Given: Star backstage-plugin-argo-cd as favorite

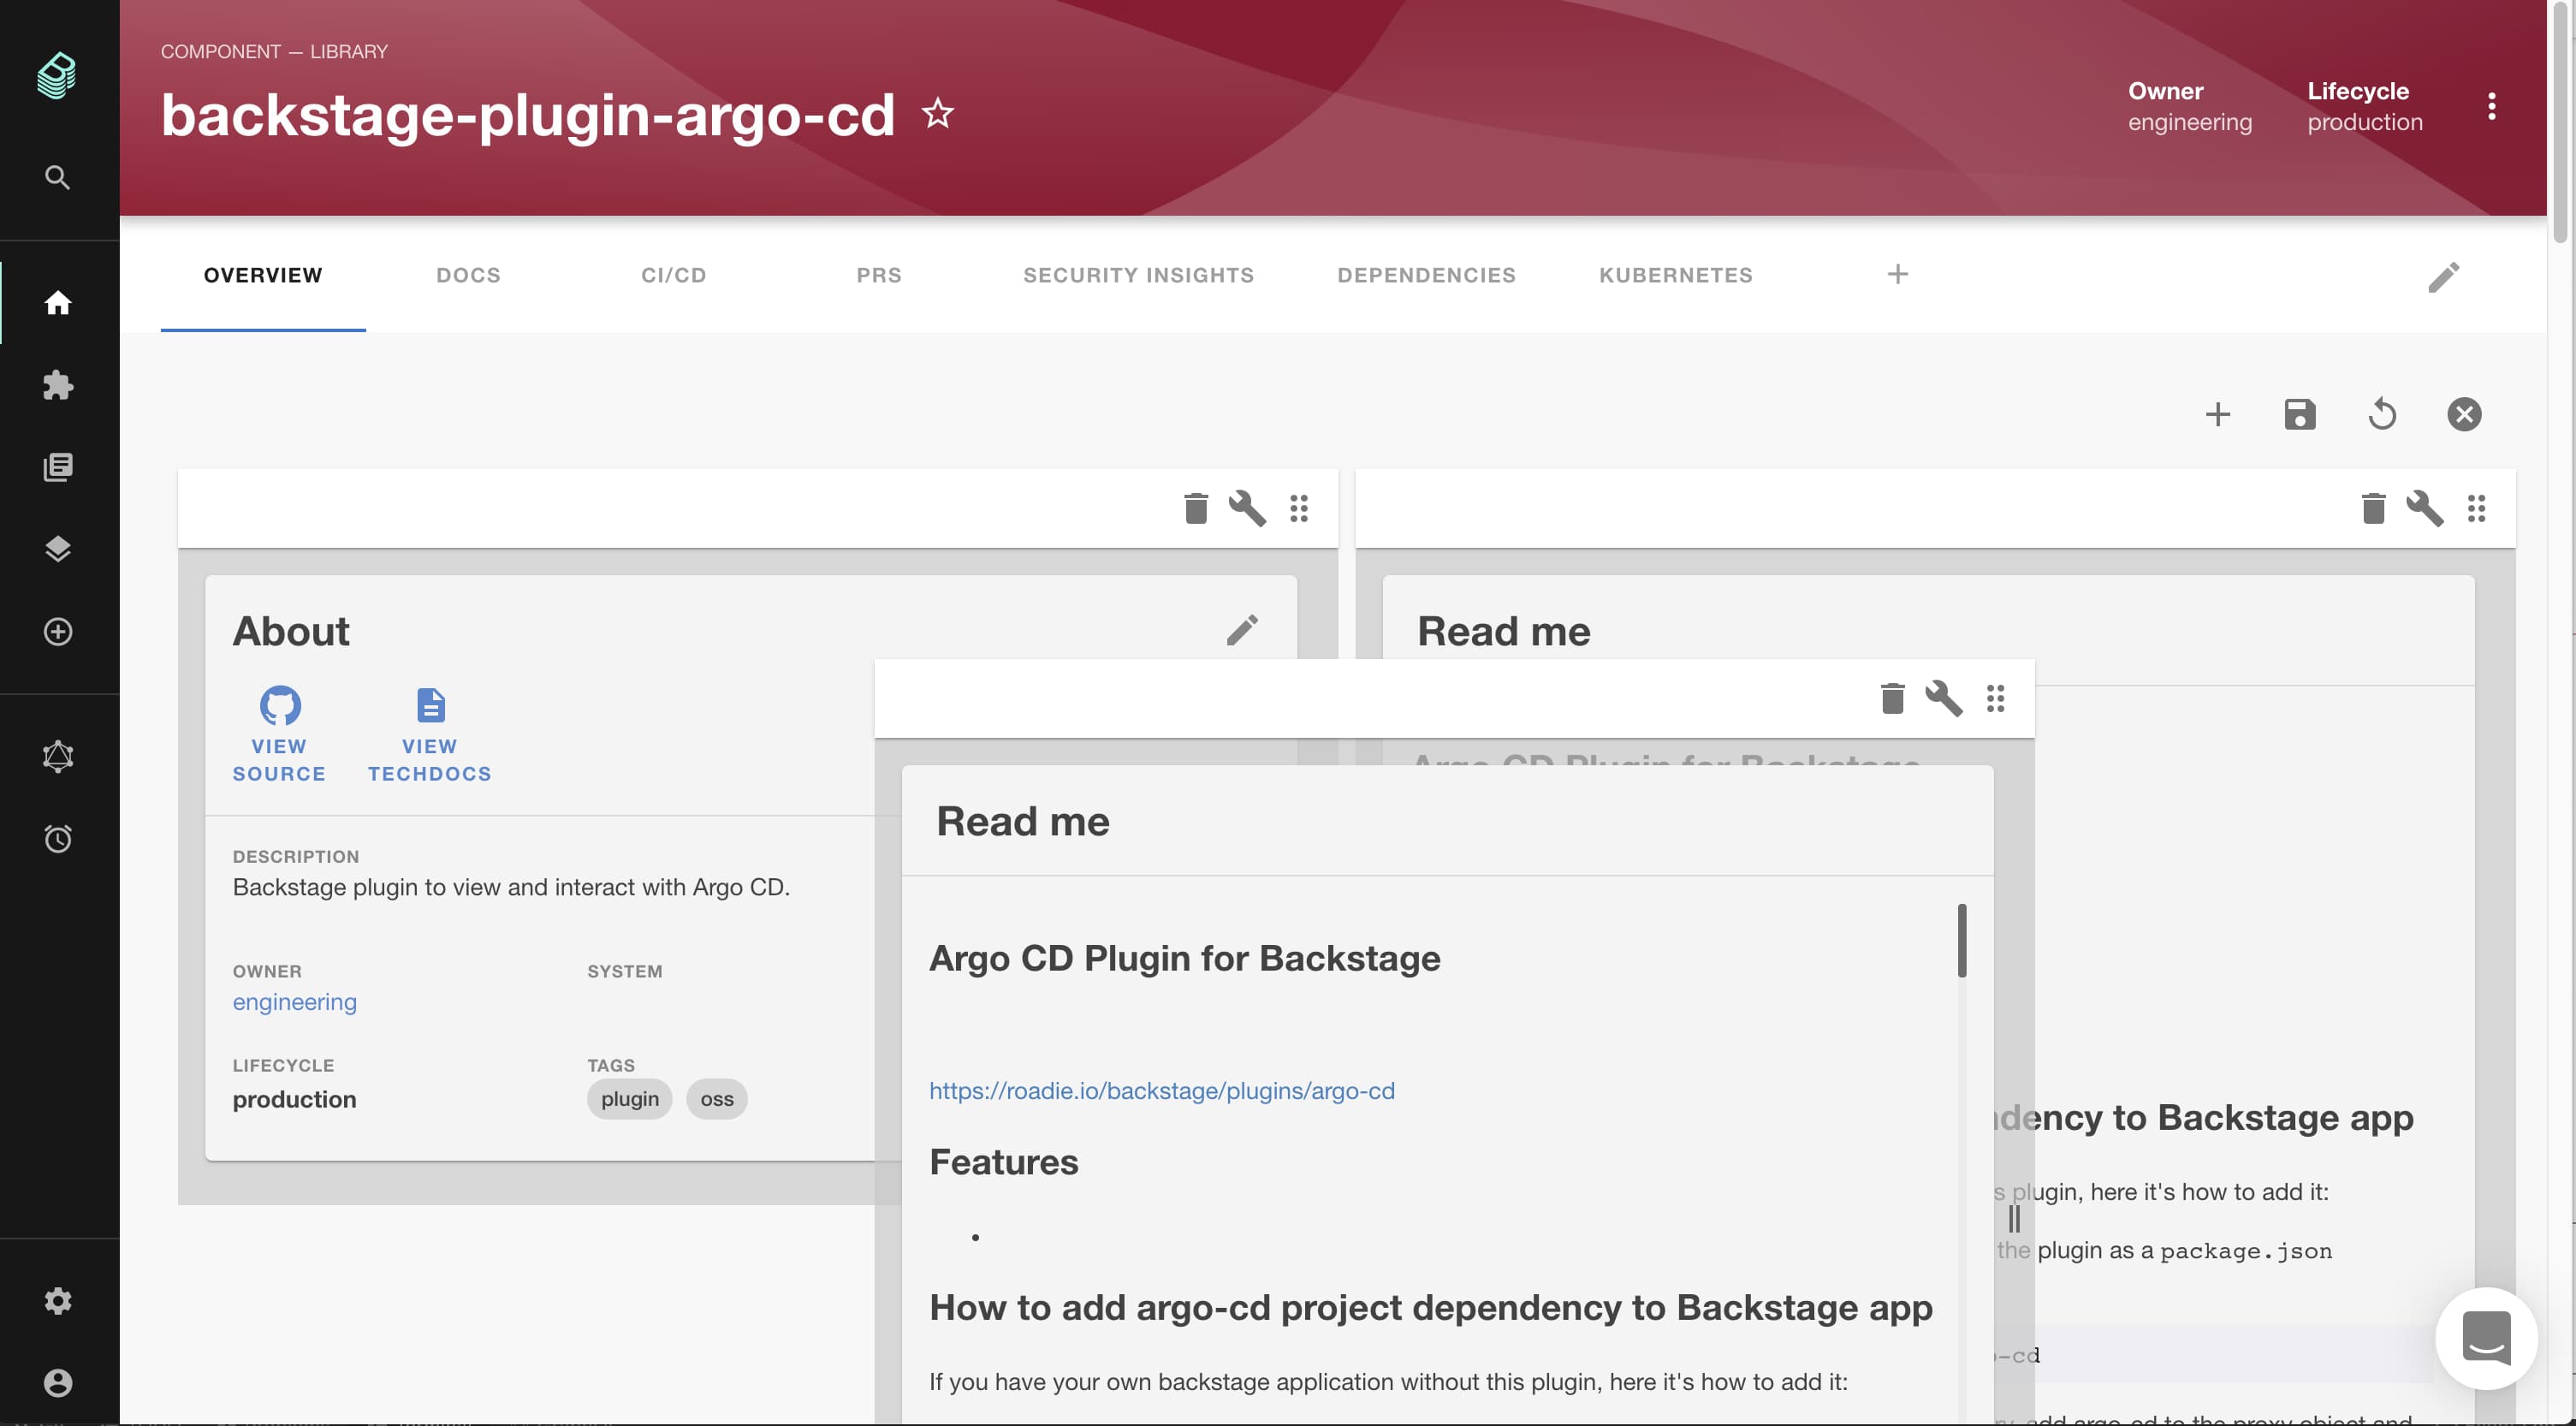Looking at the screenshot, I should pyautogui.click(x=937, y=113).
